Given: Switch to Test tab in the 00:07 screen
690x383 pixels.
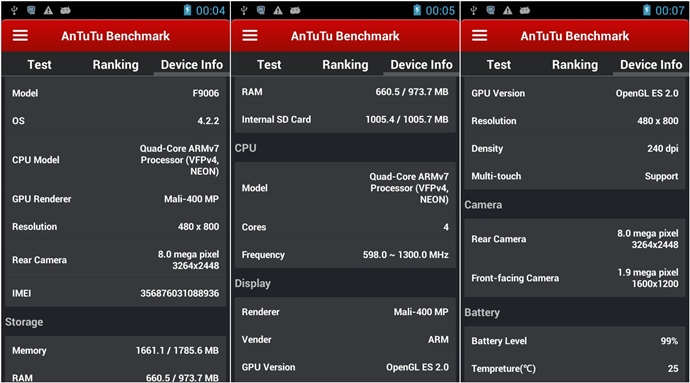Looking at the screenshot, I should 499,65.
